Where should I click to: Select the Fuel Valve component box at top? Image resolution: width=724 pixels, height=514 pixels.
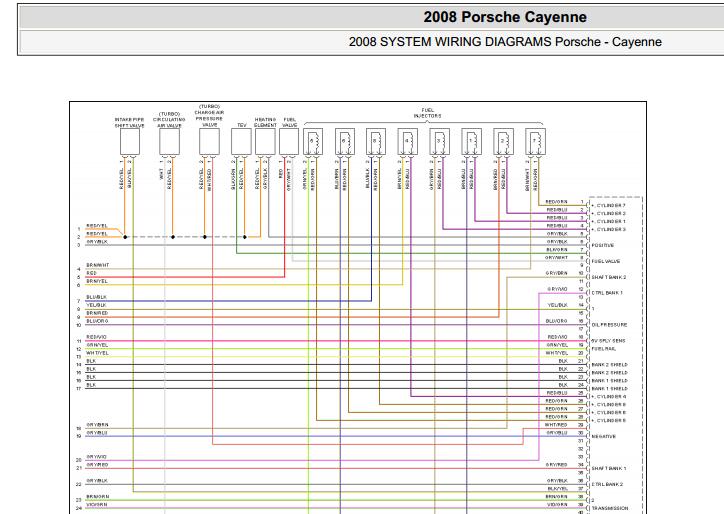coord(289,142)
